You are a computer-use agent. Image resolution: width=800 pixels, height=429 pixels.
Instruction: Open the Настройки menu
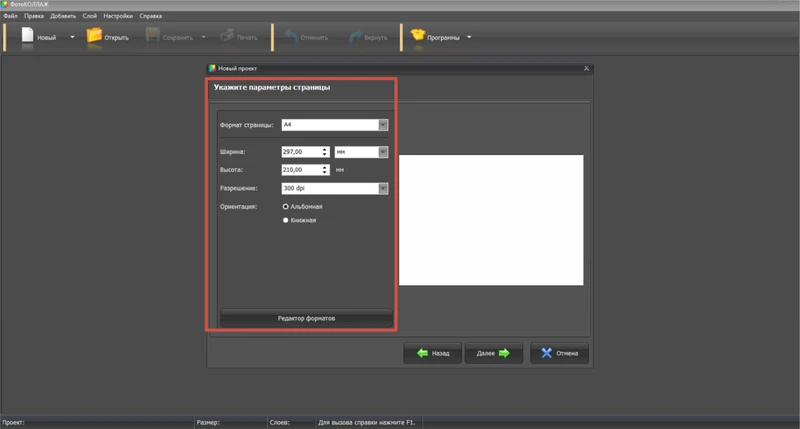tap(118, 16)
